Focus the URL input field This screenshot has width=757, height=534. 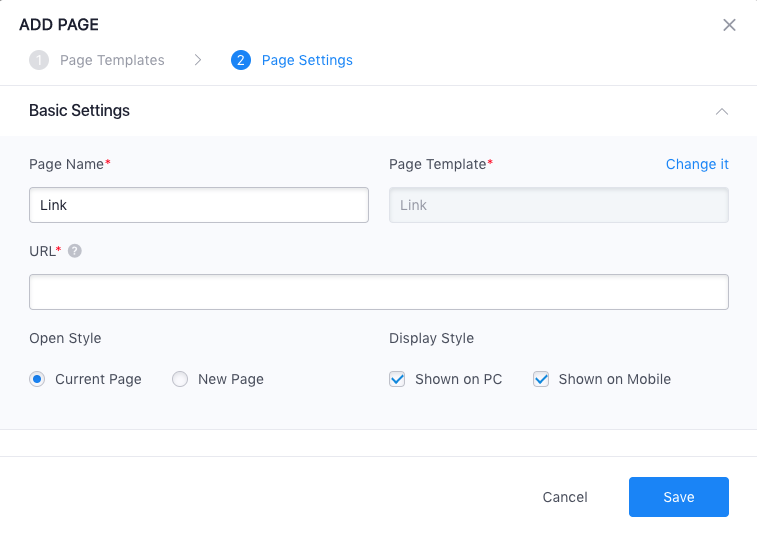379,292
